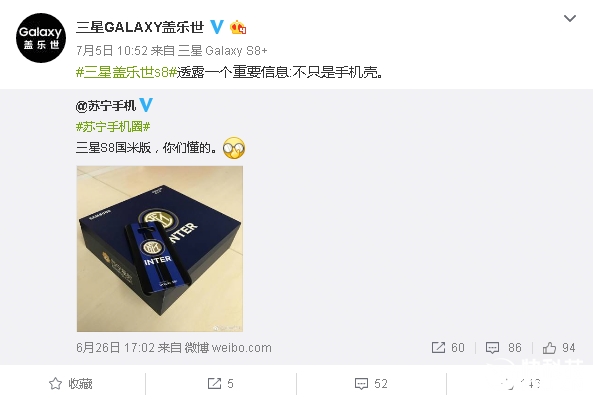The image size is (593, 401).
Task: Like this post in the bottom bar
Action: 521,384
